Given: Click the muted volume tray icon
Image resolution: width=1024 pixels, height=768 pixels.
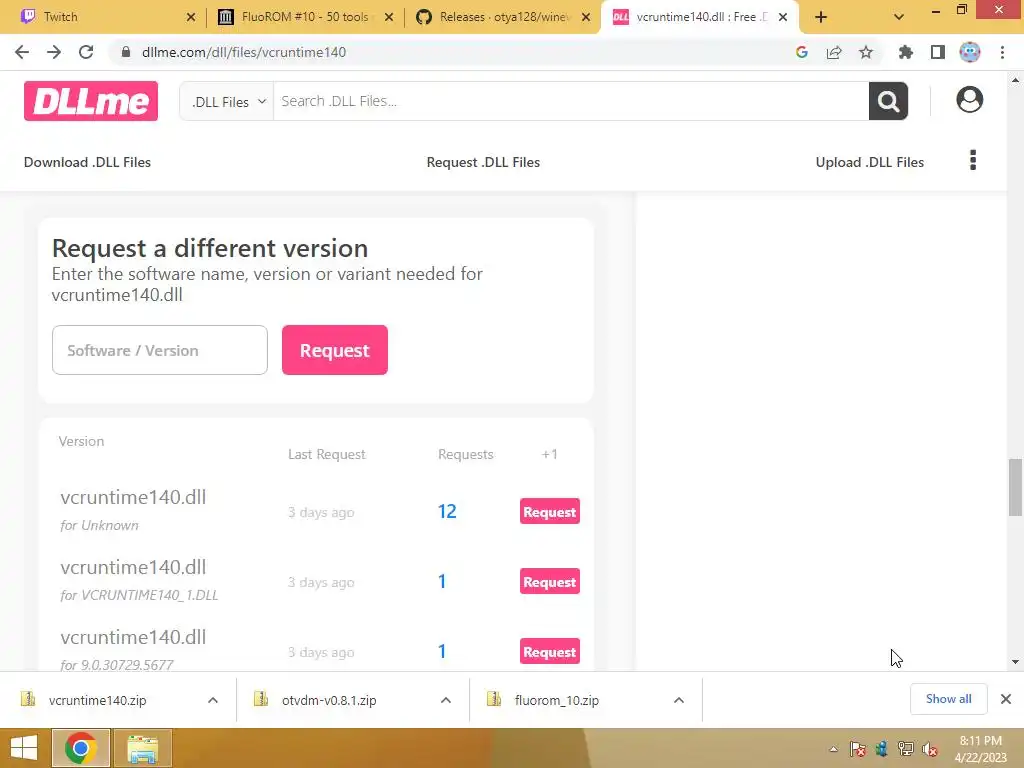Looking at the screenshot, I should (929, 749).
